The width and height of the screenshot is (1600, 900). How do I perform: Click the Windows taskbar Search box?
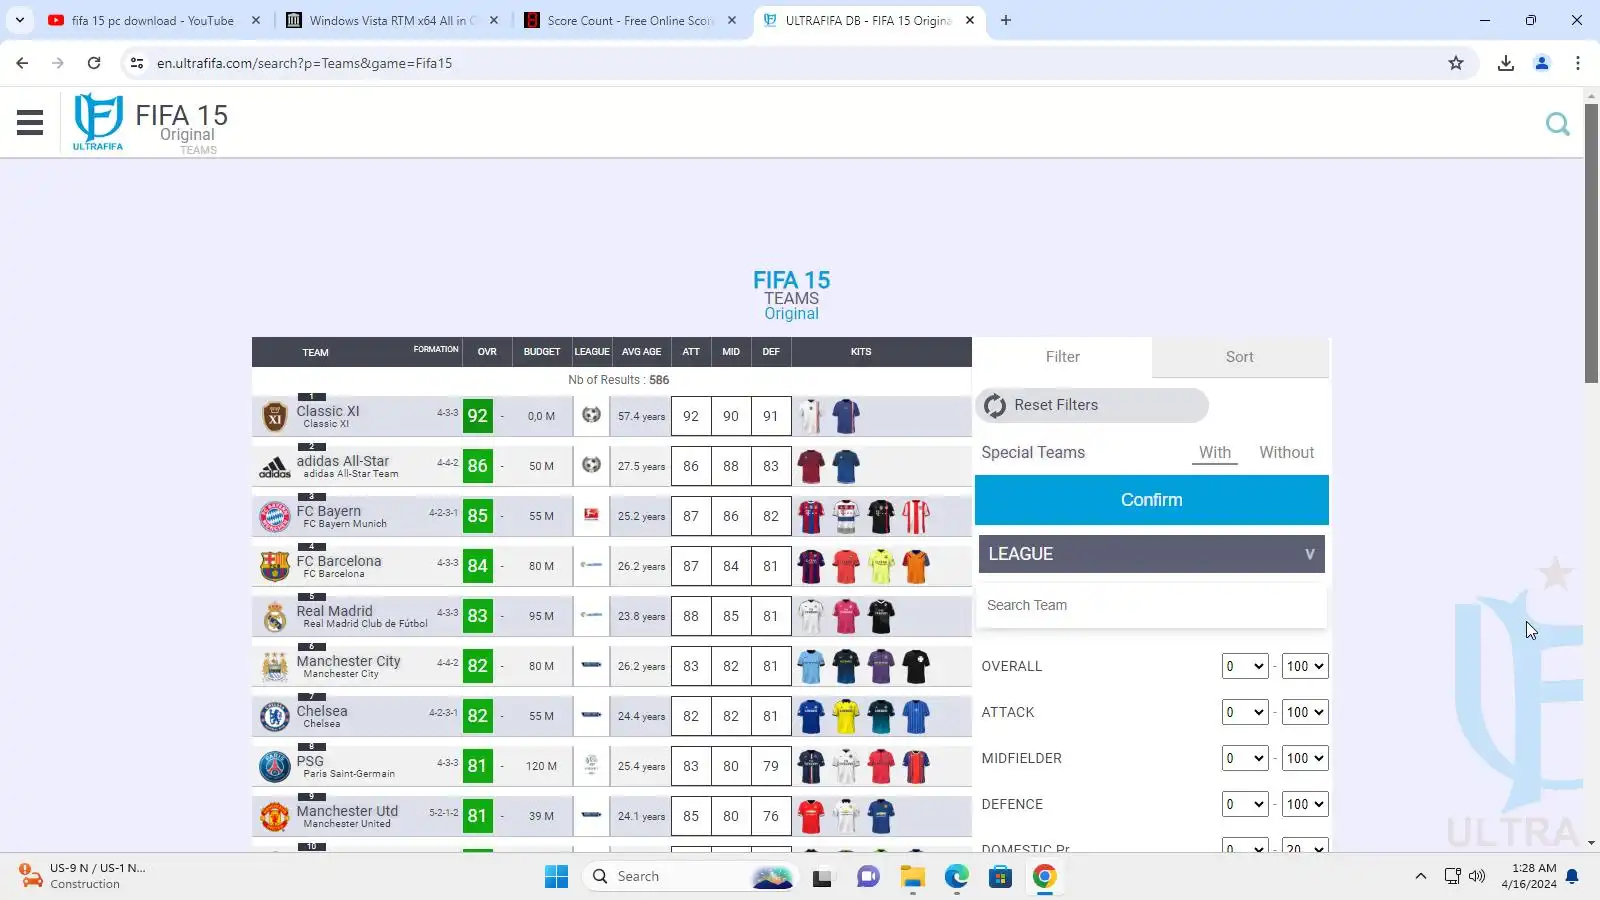pos(690,877)
